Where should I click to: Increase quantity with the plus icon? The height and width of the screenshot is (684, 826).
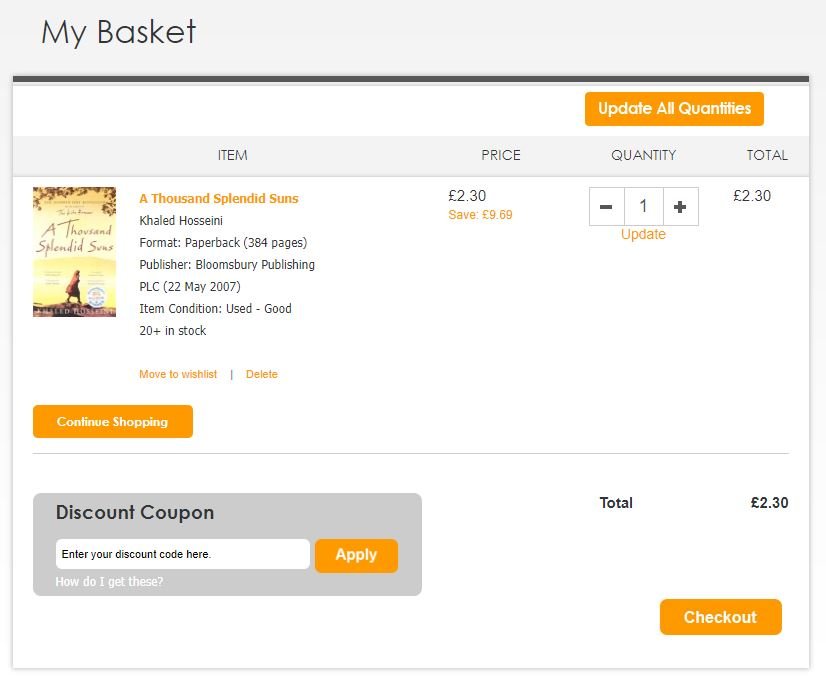pyautogui.click(x=680, y=207)
